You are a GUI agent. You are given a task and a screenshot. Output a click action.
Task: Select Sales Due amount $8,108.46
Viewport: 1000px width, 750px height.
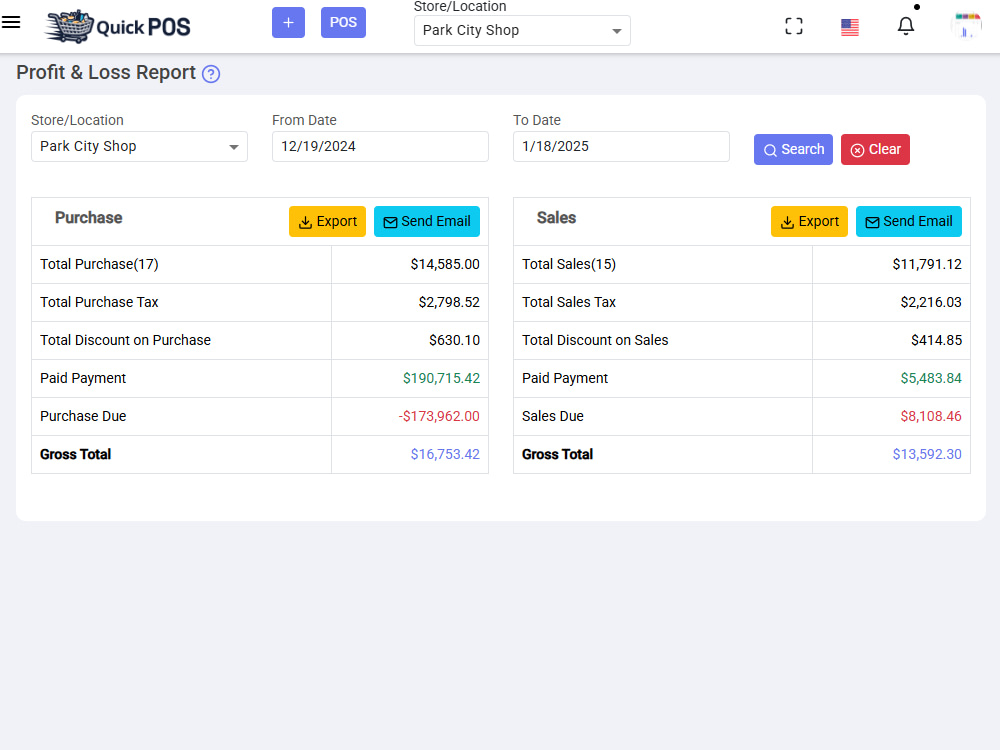pyautogui.click(x=931, y=416)
